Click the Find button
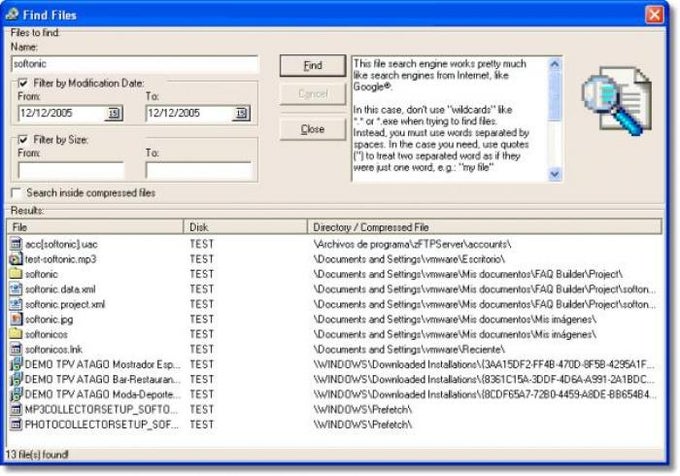 313,65
